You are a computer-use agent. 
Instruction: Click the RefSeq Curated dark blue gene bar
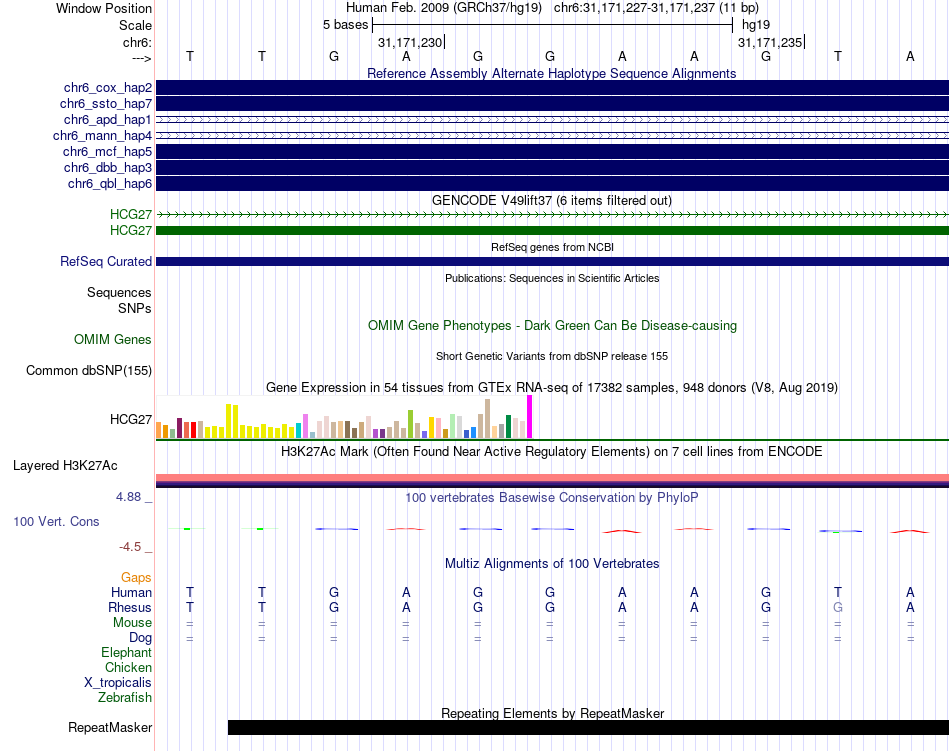[552, 262]
